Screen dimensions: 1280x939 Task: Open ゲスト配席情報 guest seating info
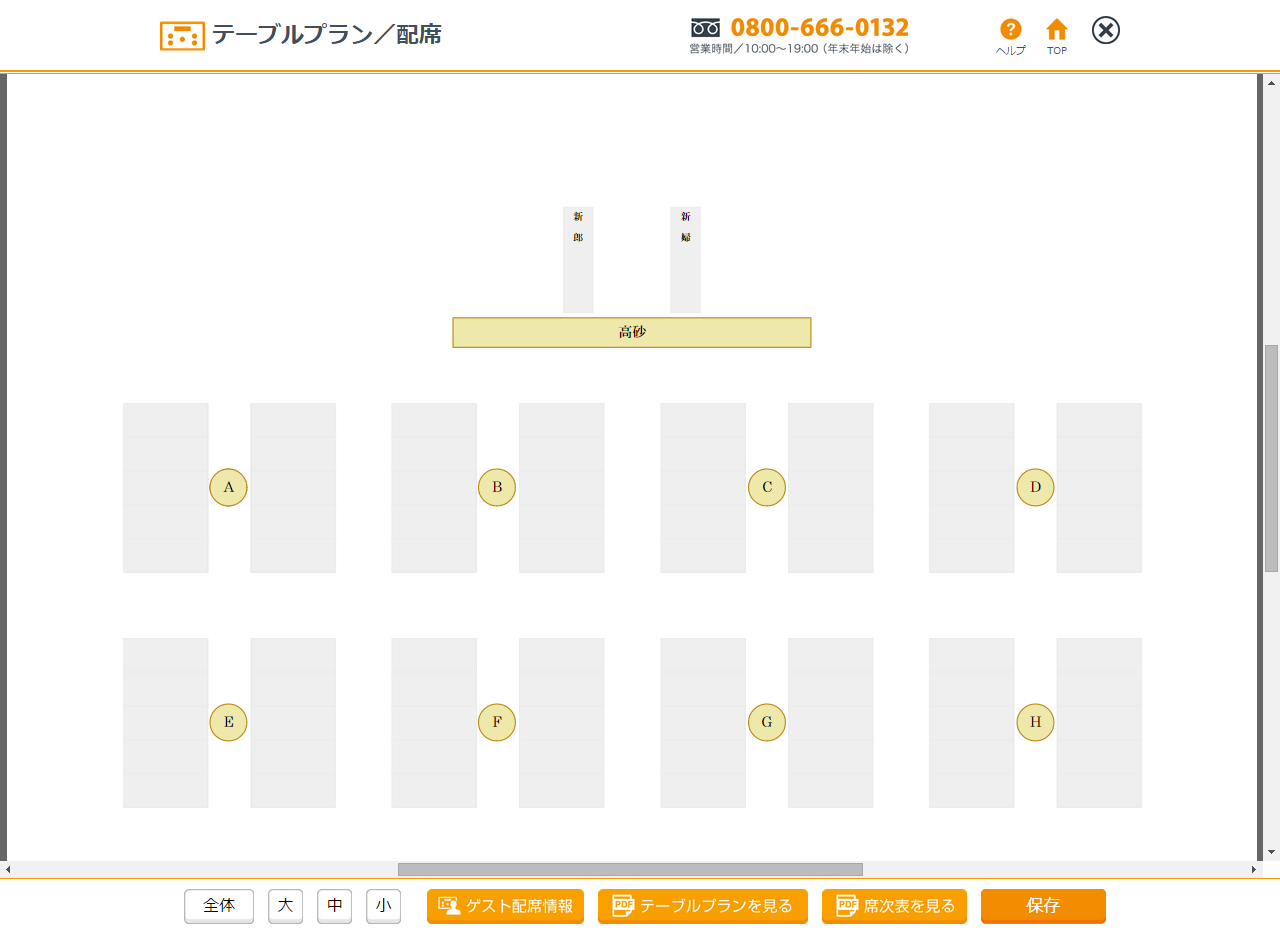tap(506, 906)
